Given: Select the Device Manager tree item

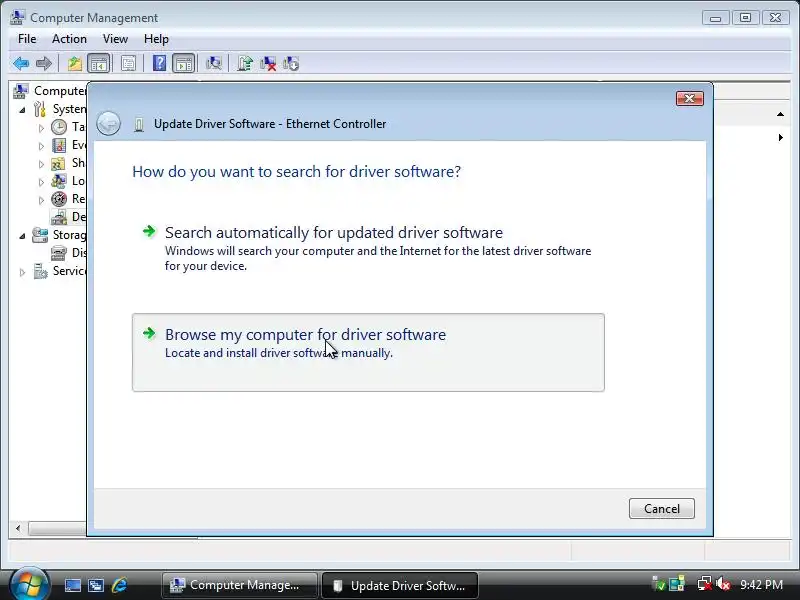Looking at the screenshot, I should (68, 217).
